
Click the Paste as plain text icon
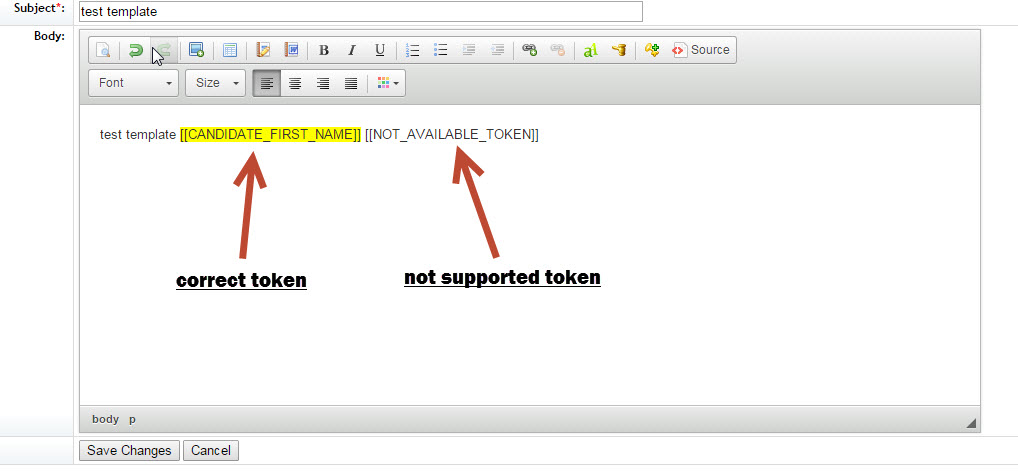tap(263, 50)
